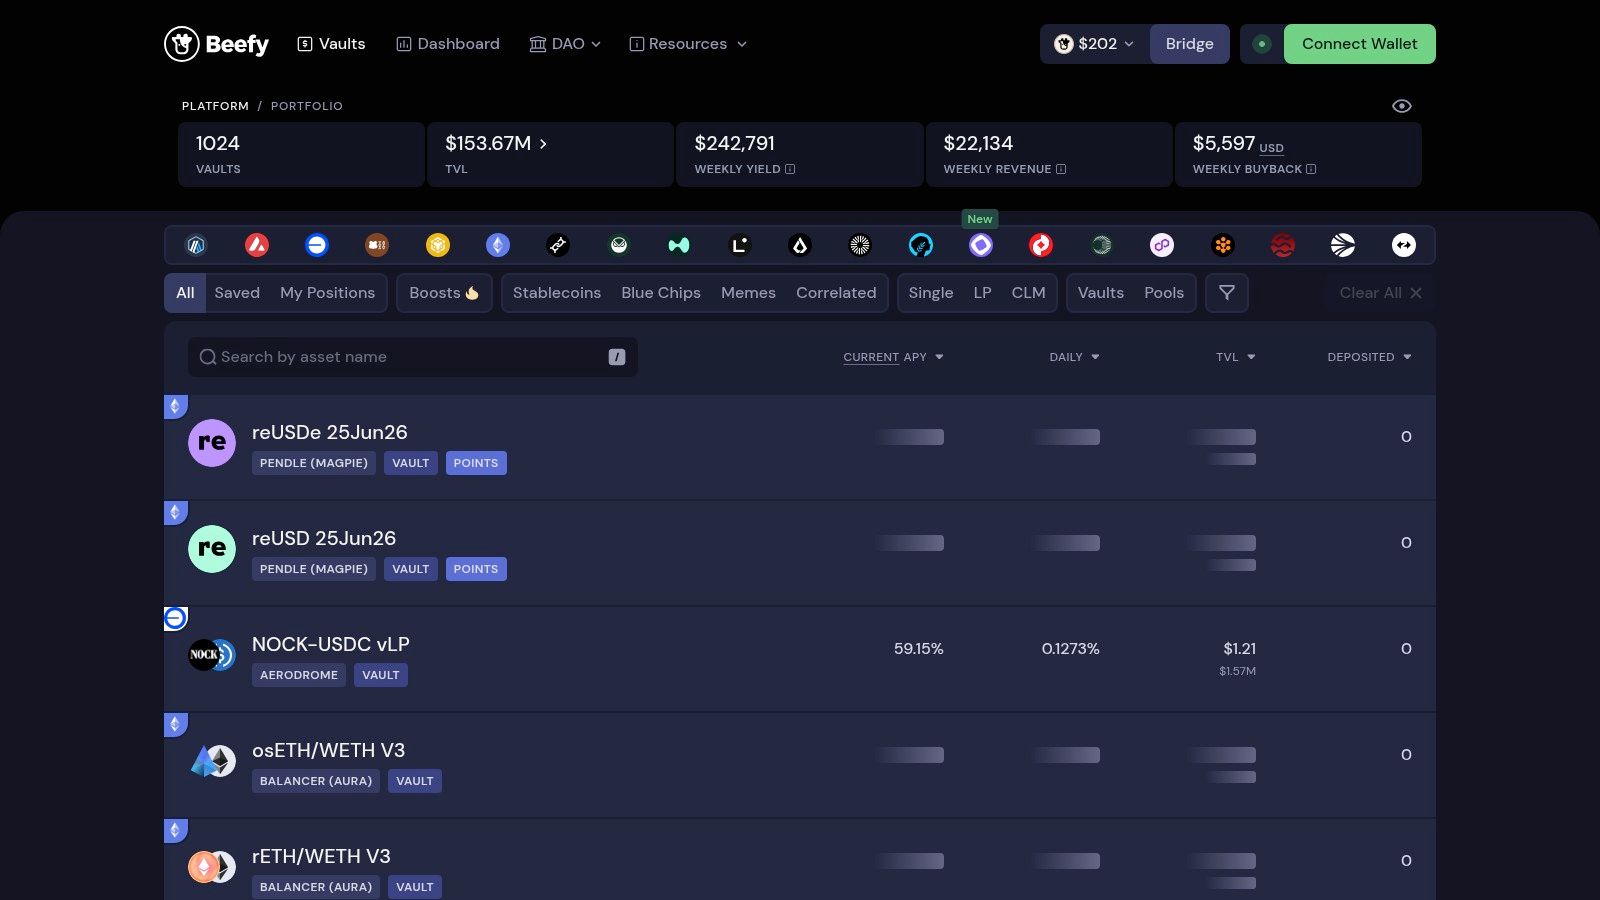Filter vaults by Ethereum chain icon
Image resolution: width=1600 pixels, height=900 pixels.
tap(498, 245)
